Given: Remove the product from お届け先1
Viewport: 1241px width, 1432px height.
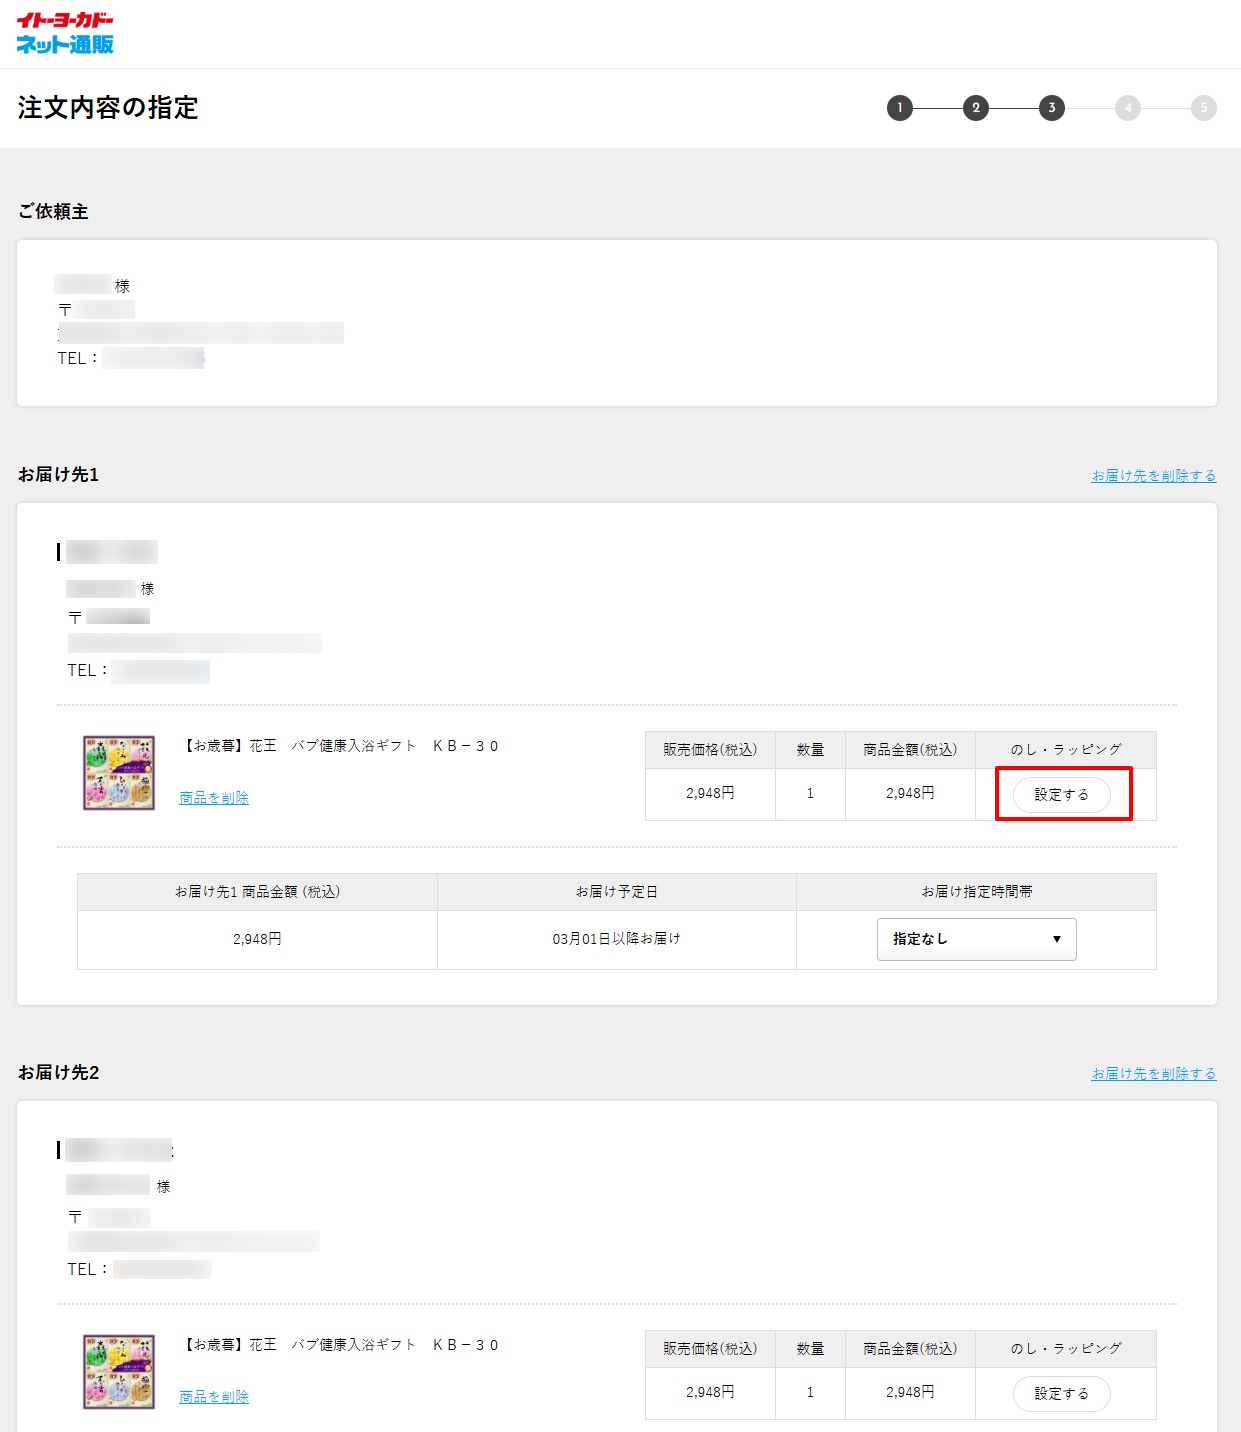Looking at the screenshot, I should click(214, 798).
